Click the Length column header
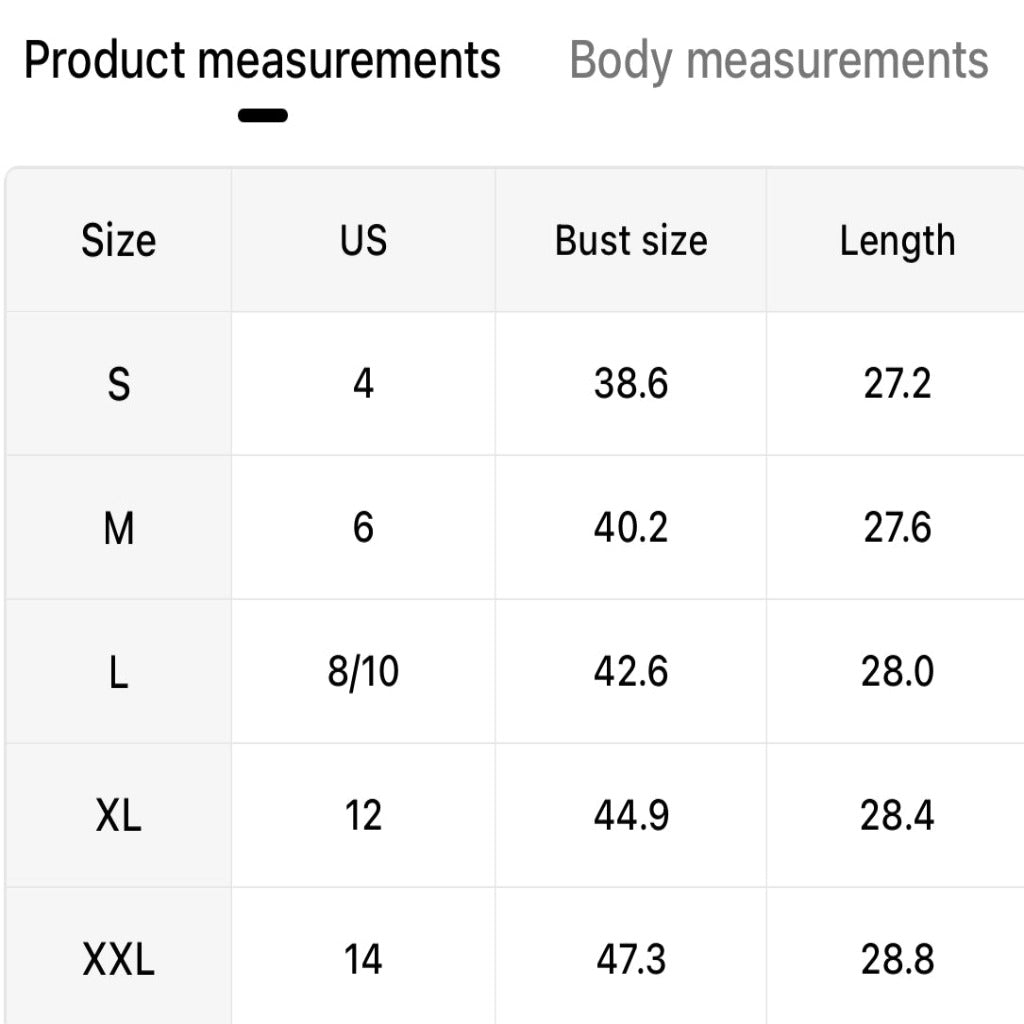Image resolution: width=1024 pixels, height=1024 pixels. pyautogui.click(x=897, y=241)
